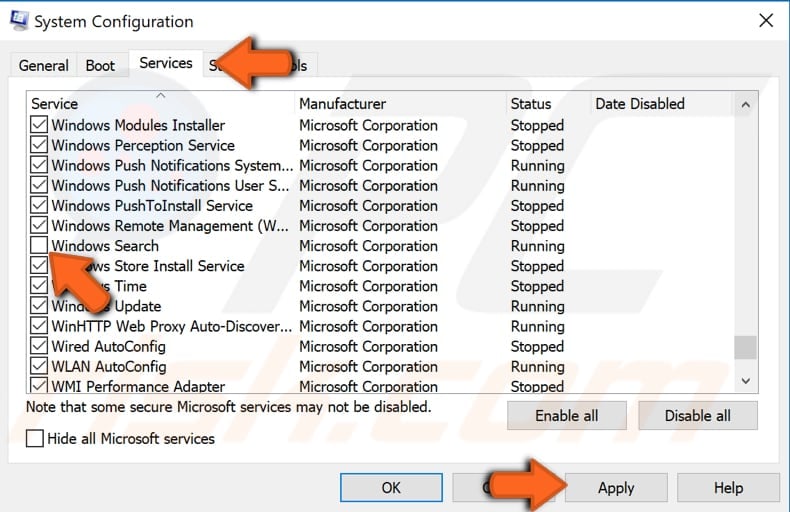Sort by the Service column header
Viewport: 790px width, 512px height.
[160, 103]
